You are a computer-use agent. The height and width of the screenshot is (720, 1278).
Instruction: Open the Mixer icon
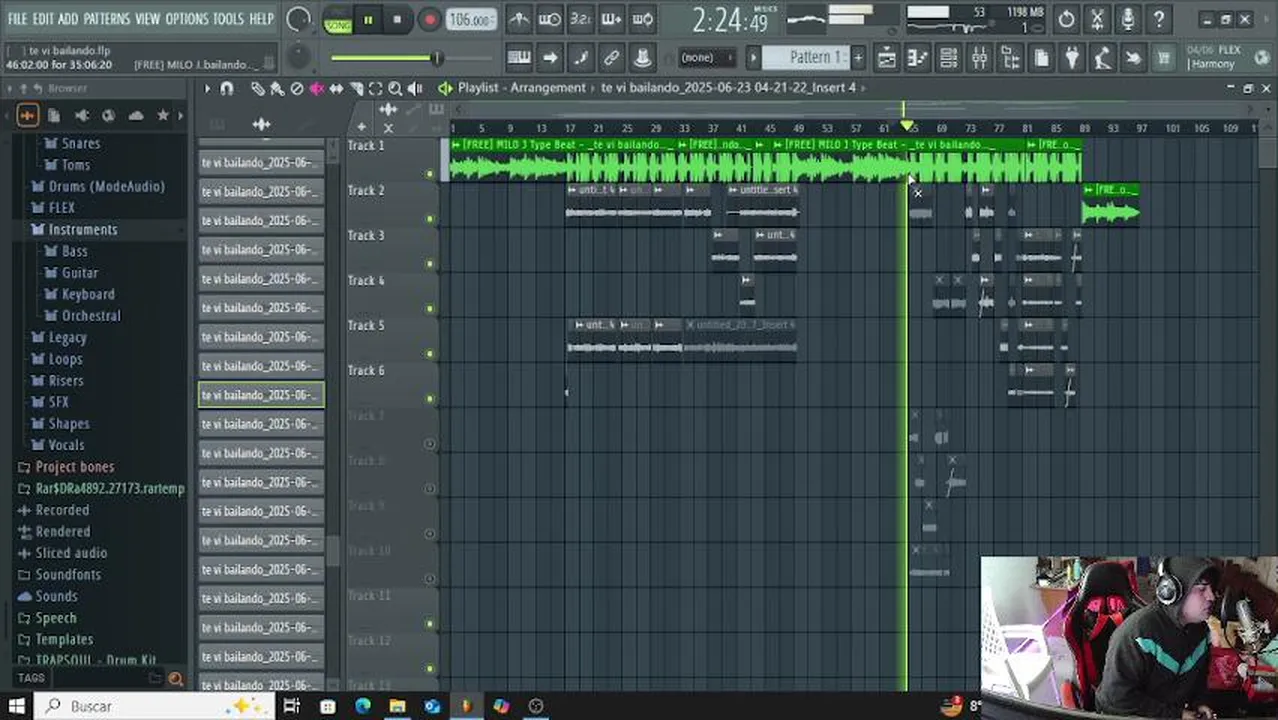pyautogui.click(x=980, y=58)
